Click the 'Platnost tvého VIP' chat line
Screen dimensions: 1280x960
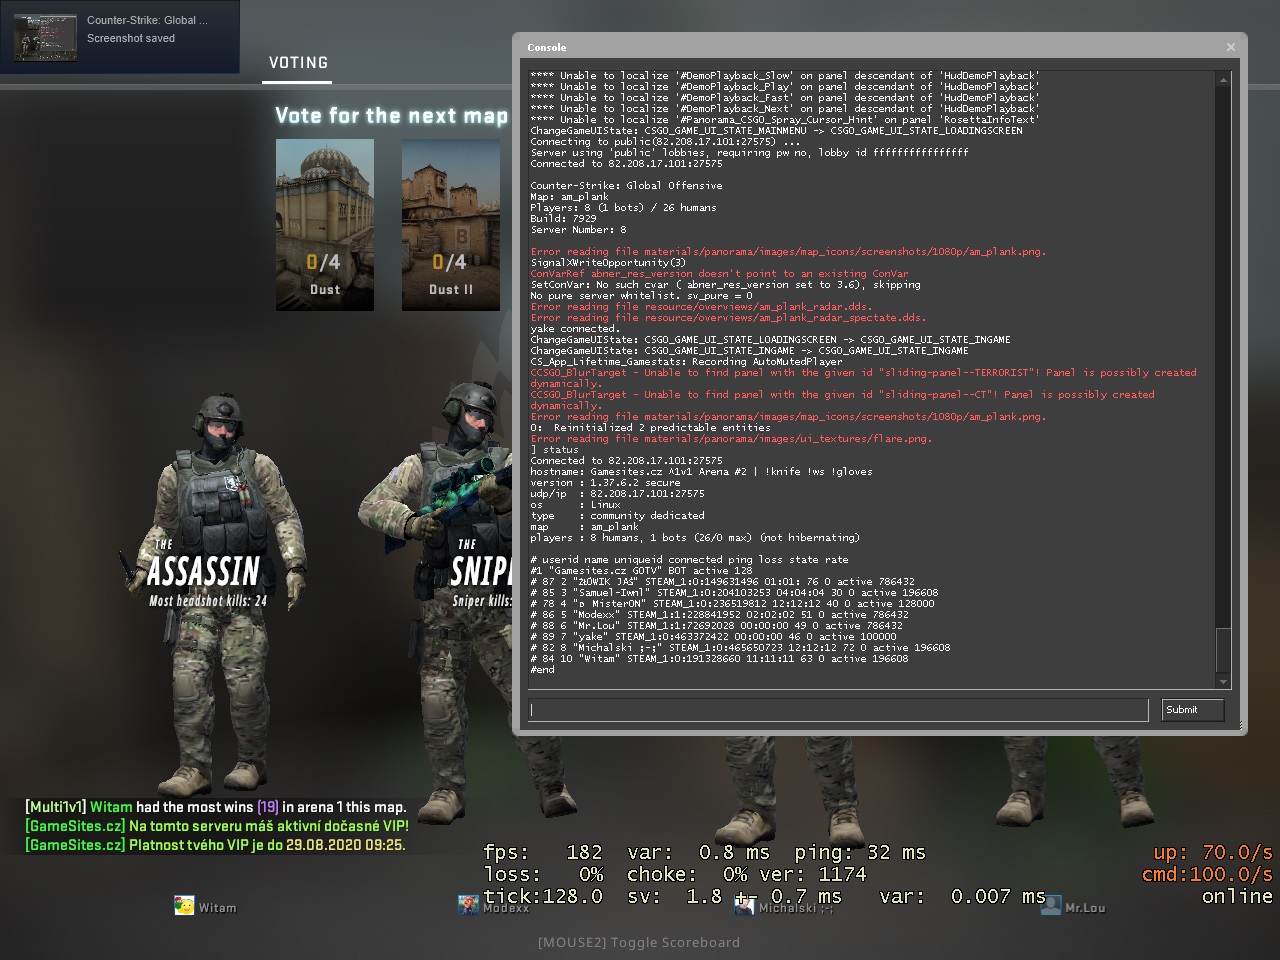pos(215,845)
